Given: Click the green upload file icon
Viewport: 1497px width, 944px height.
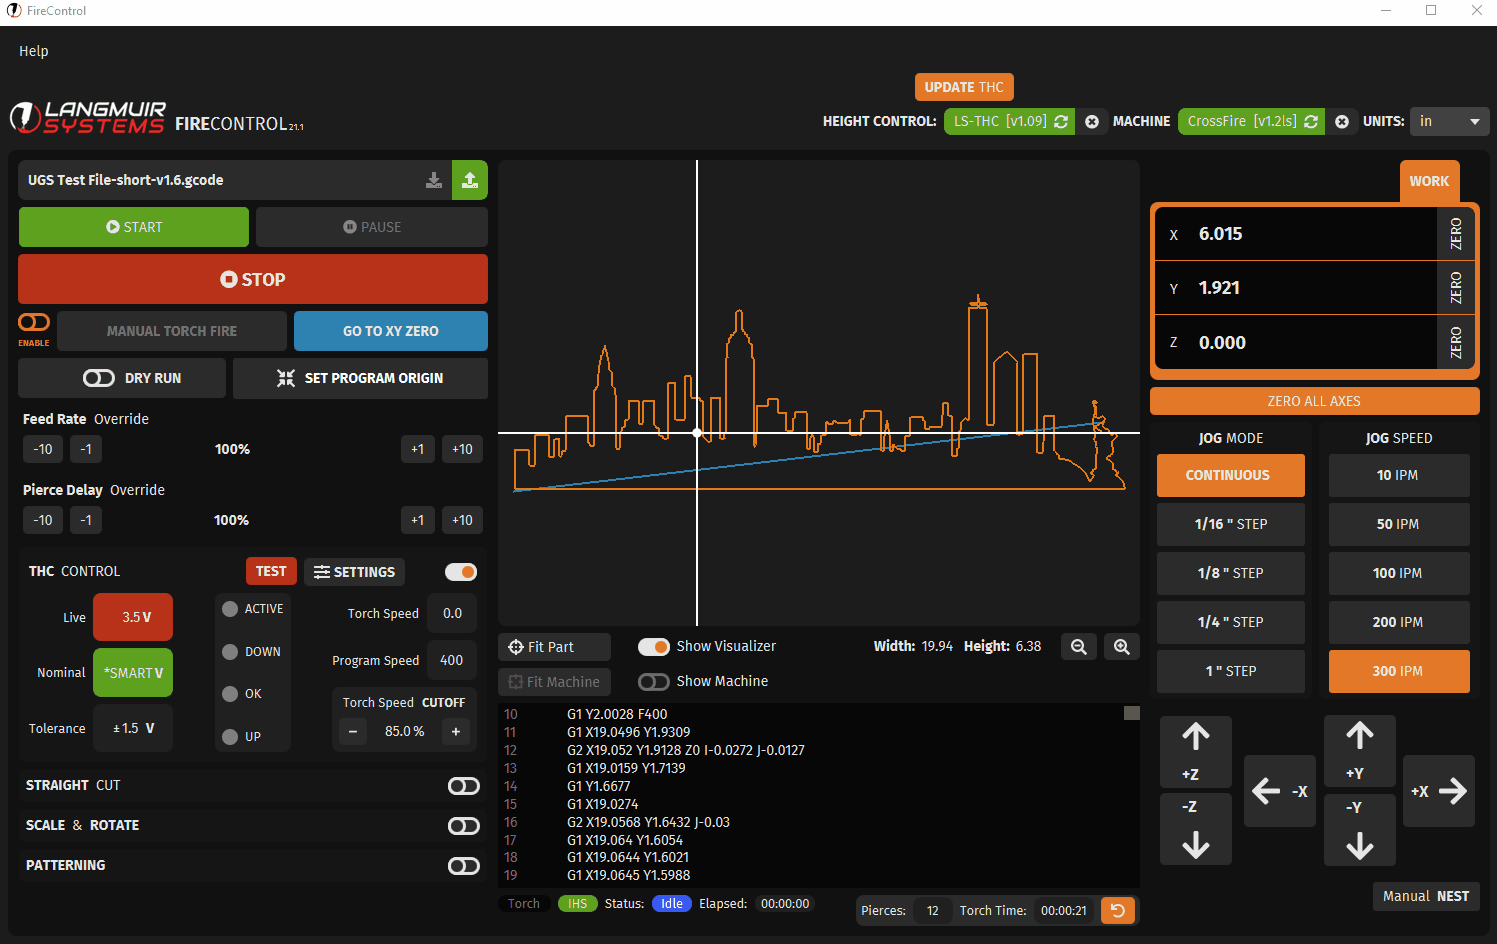Looking at the screenshot, I should coord(470,180).
